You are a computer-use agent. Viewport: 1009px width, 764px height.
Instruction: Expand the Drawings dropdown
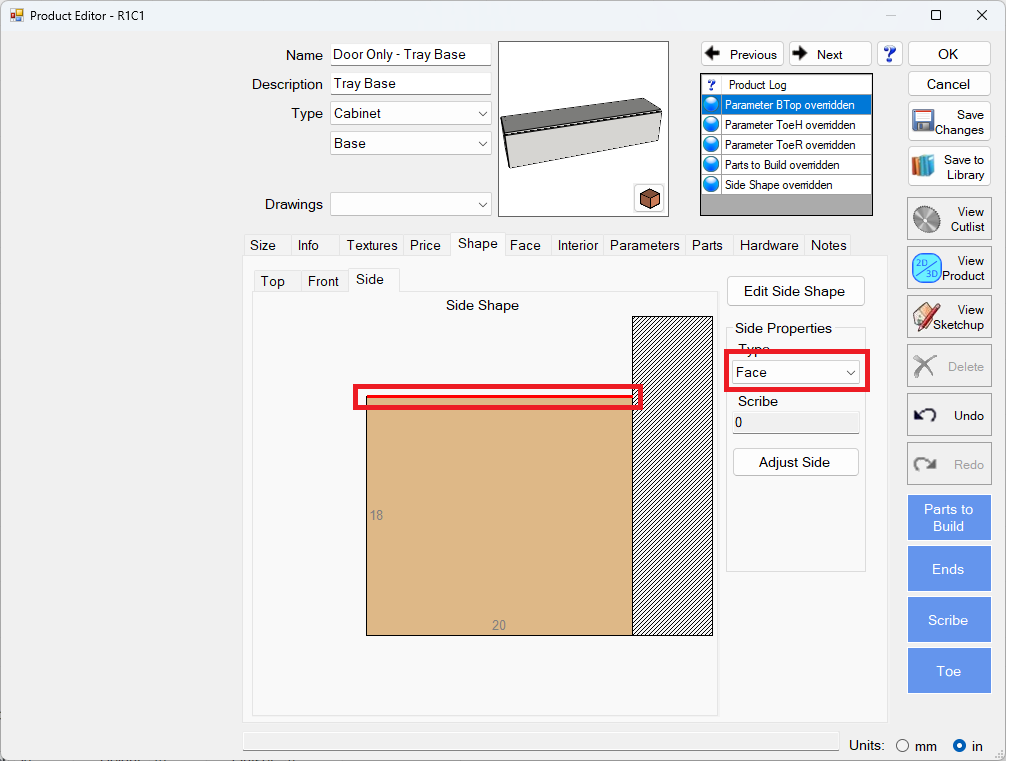[411, 204]
